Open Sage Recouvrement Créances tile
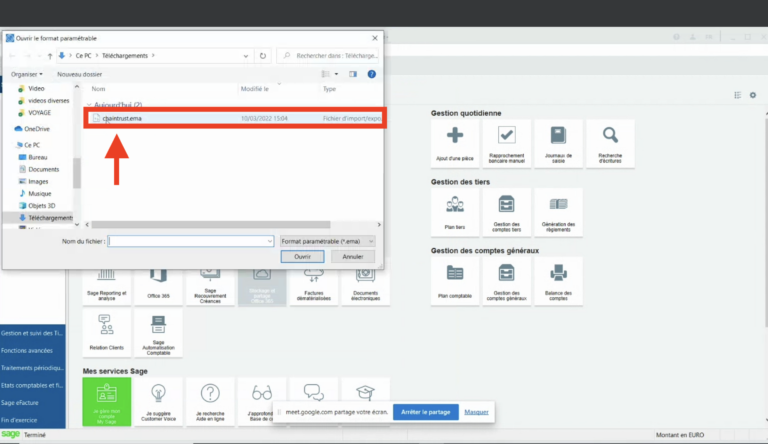Viewport: 768px width, 444px height. pos(210,288)
